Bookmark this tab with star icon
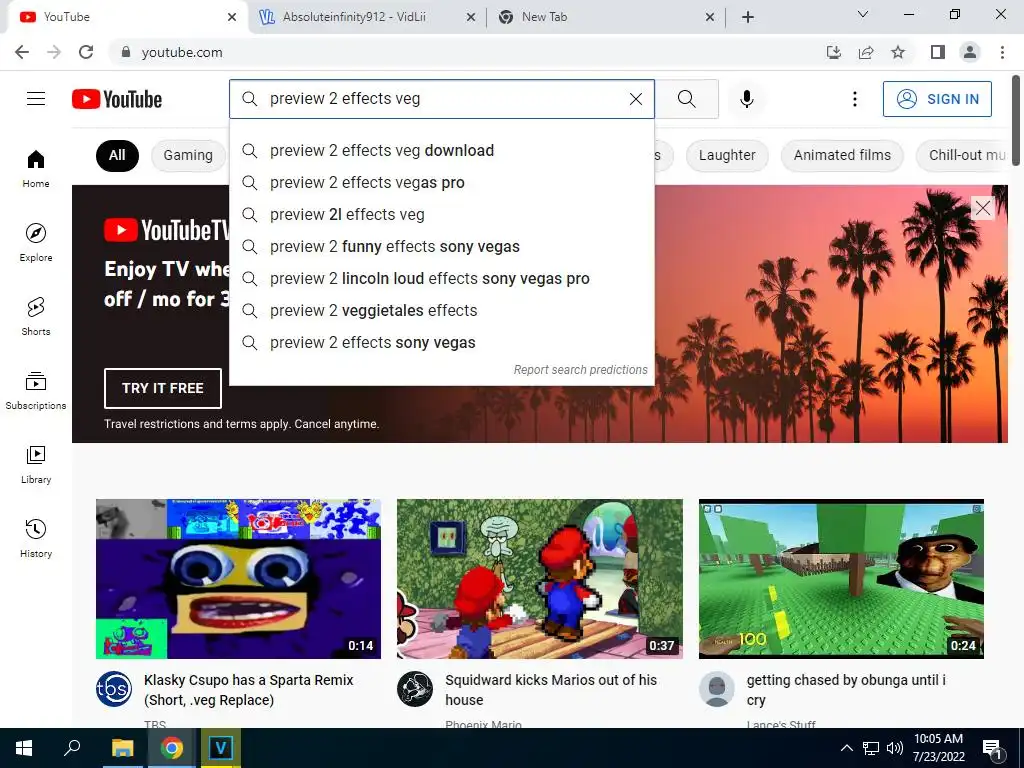The height and width of the screenshot is (768, 1024). pyautogui.click(x=898, y=52)
